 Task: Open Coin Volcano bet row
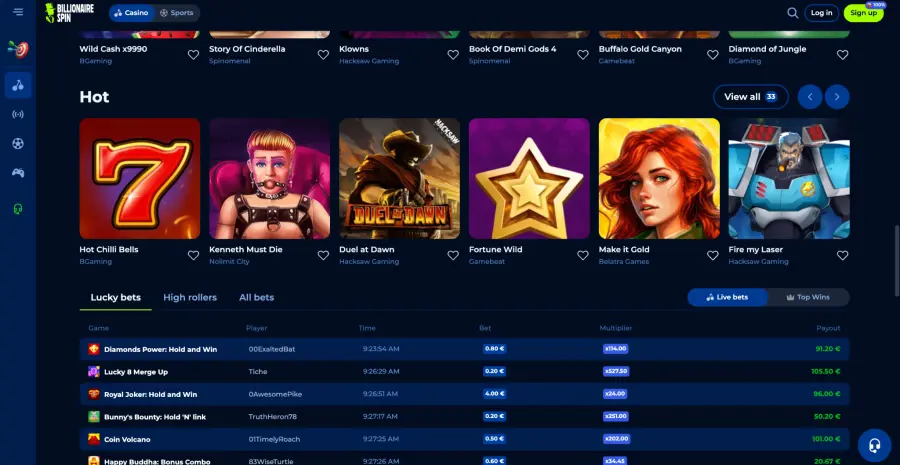pos(464,439)
